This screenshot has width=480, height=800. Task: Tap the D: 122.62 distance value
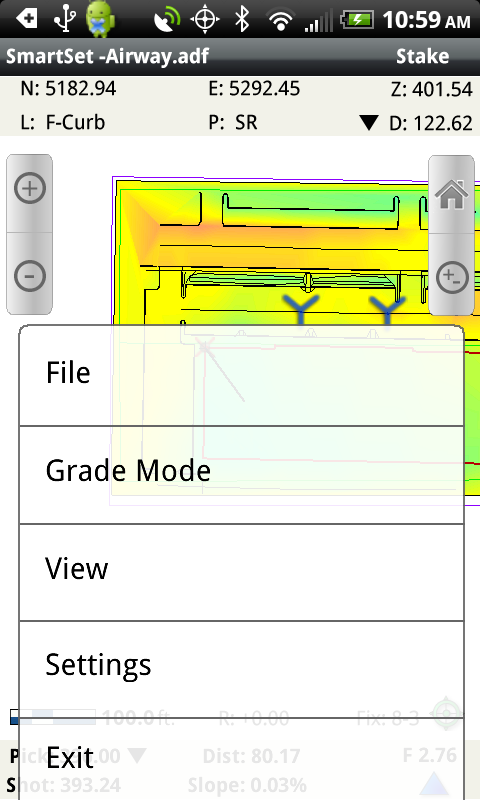[431, 123]
